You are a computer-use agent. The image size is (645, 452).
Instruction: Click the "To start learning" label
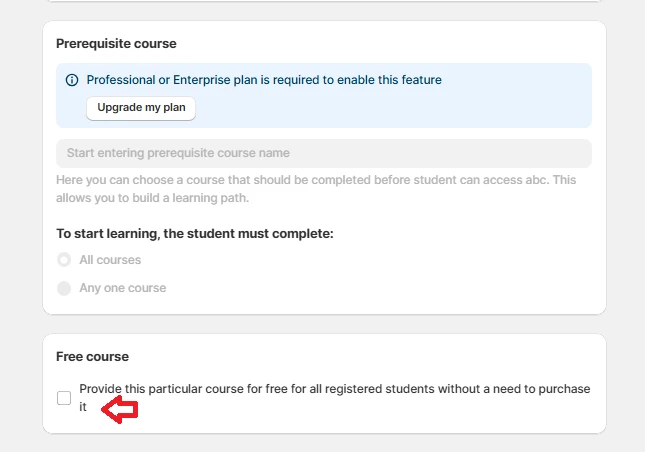[x=194, y=233]
